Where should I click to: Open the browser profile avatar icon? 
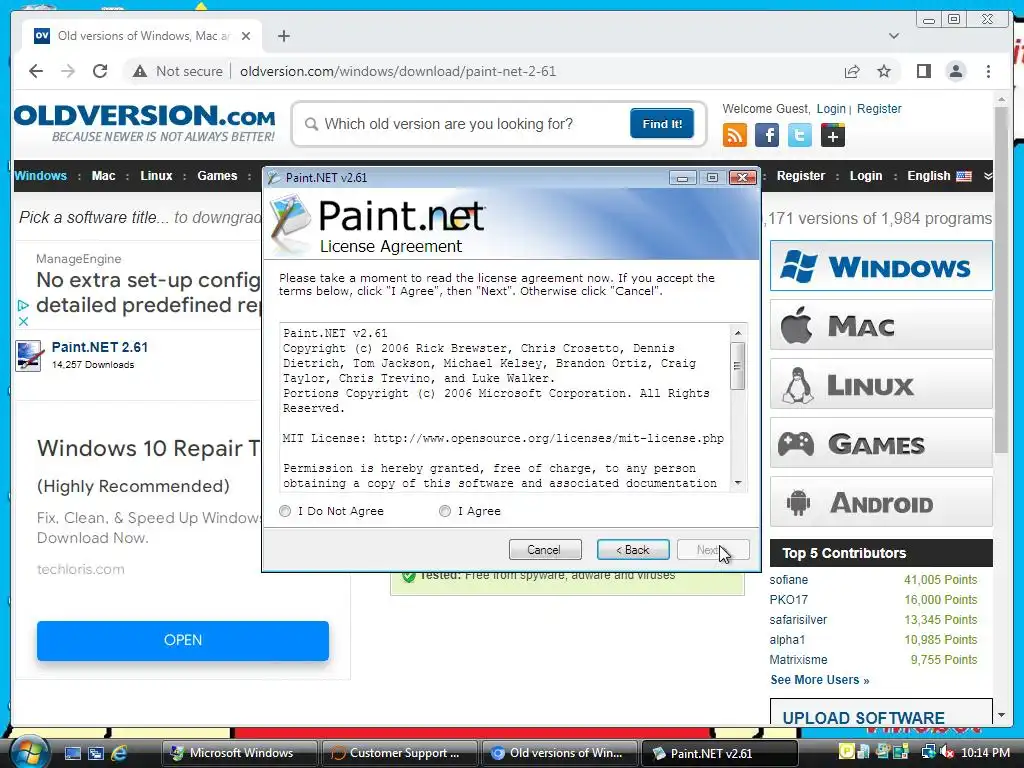click(955, 71)
